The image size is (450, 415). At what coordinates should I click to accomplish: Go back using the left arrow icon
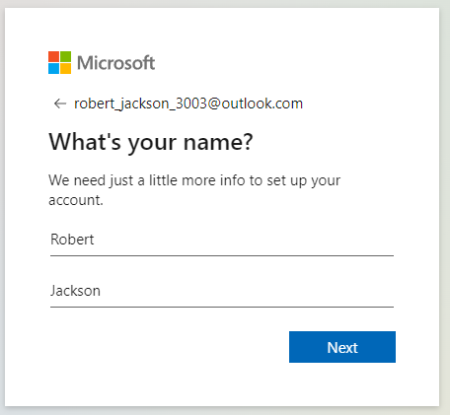[60, 104]
